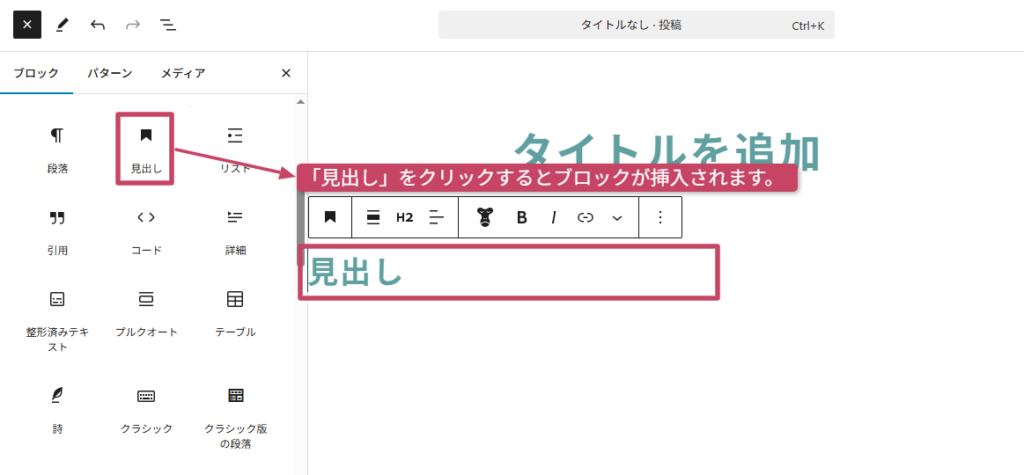Expand more rich text controls chevron

pos(617,218)
